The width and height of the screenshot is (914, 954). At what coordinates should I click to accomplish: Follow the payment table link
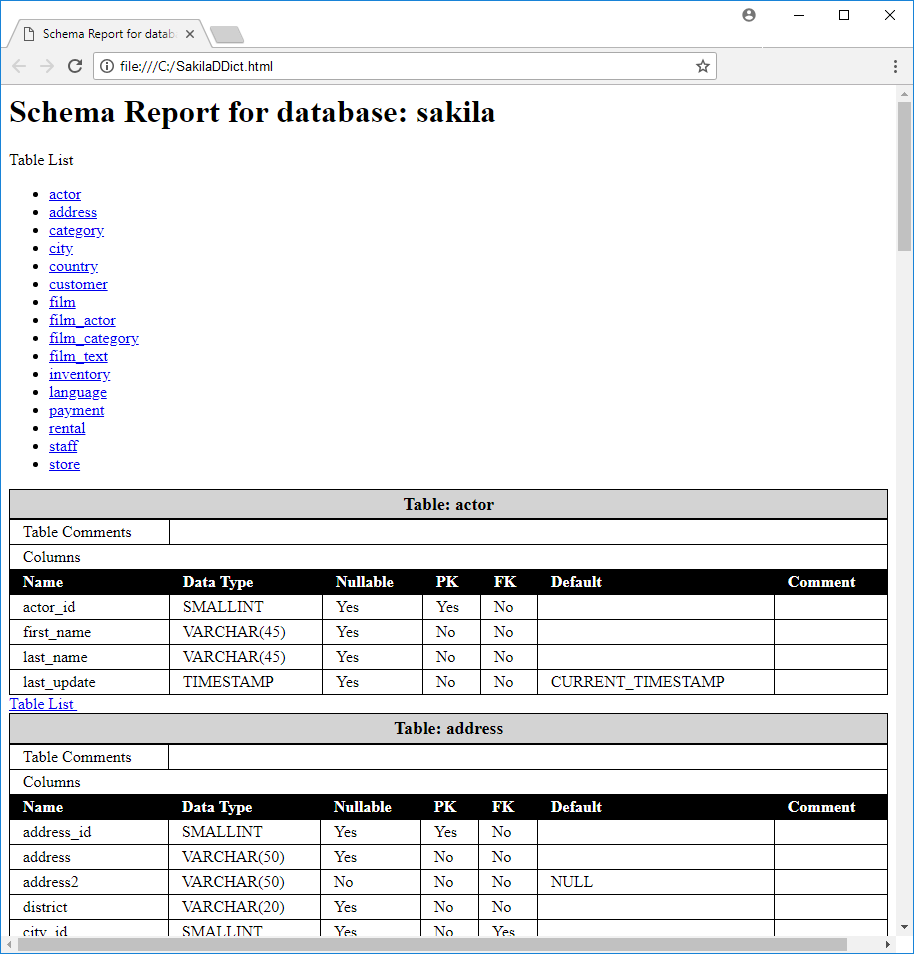(76, 410)
